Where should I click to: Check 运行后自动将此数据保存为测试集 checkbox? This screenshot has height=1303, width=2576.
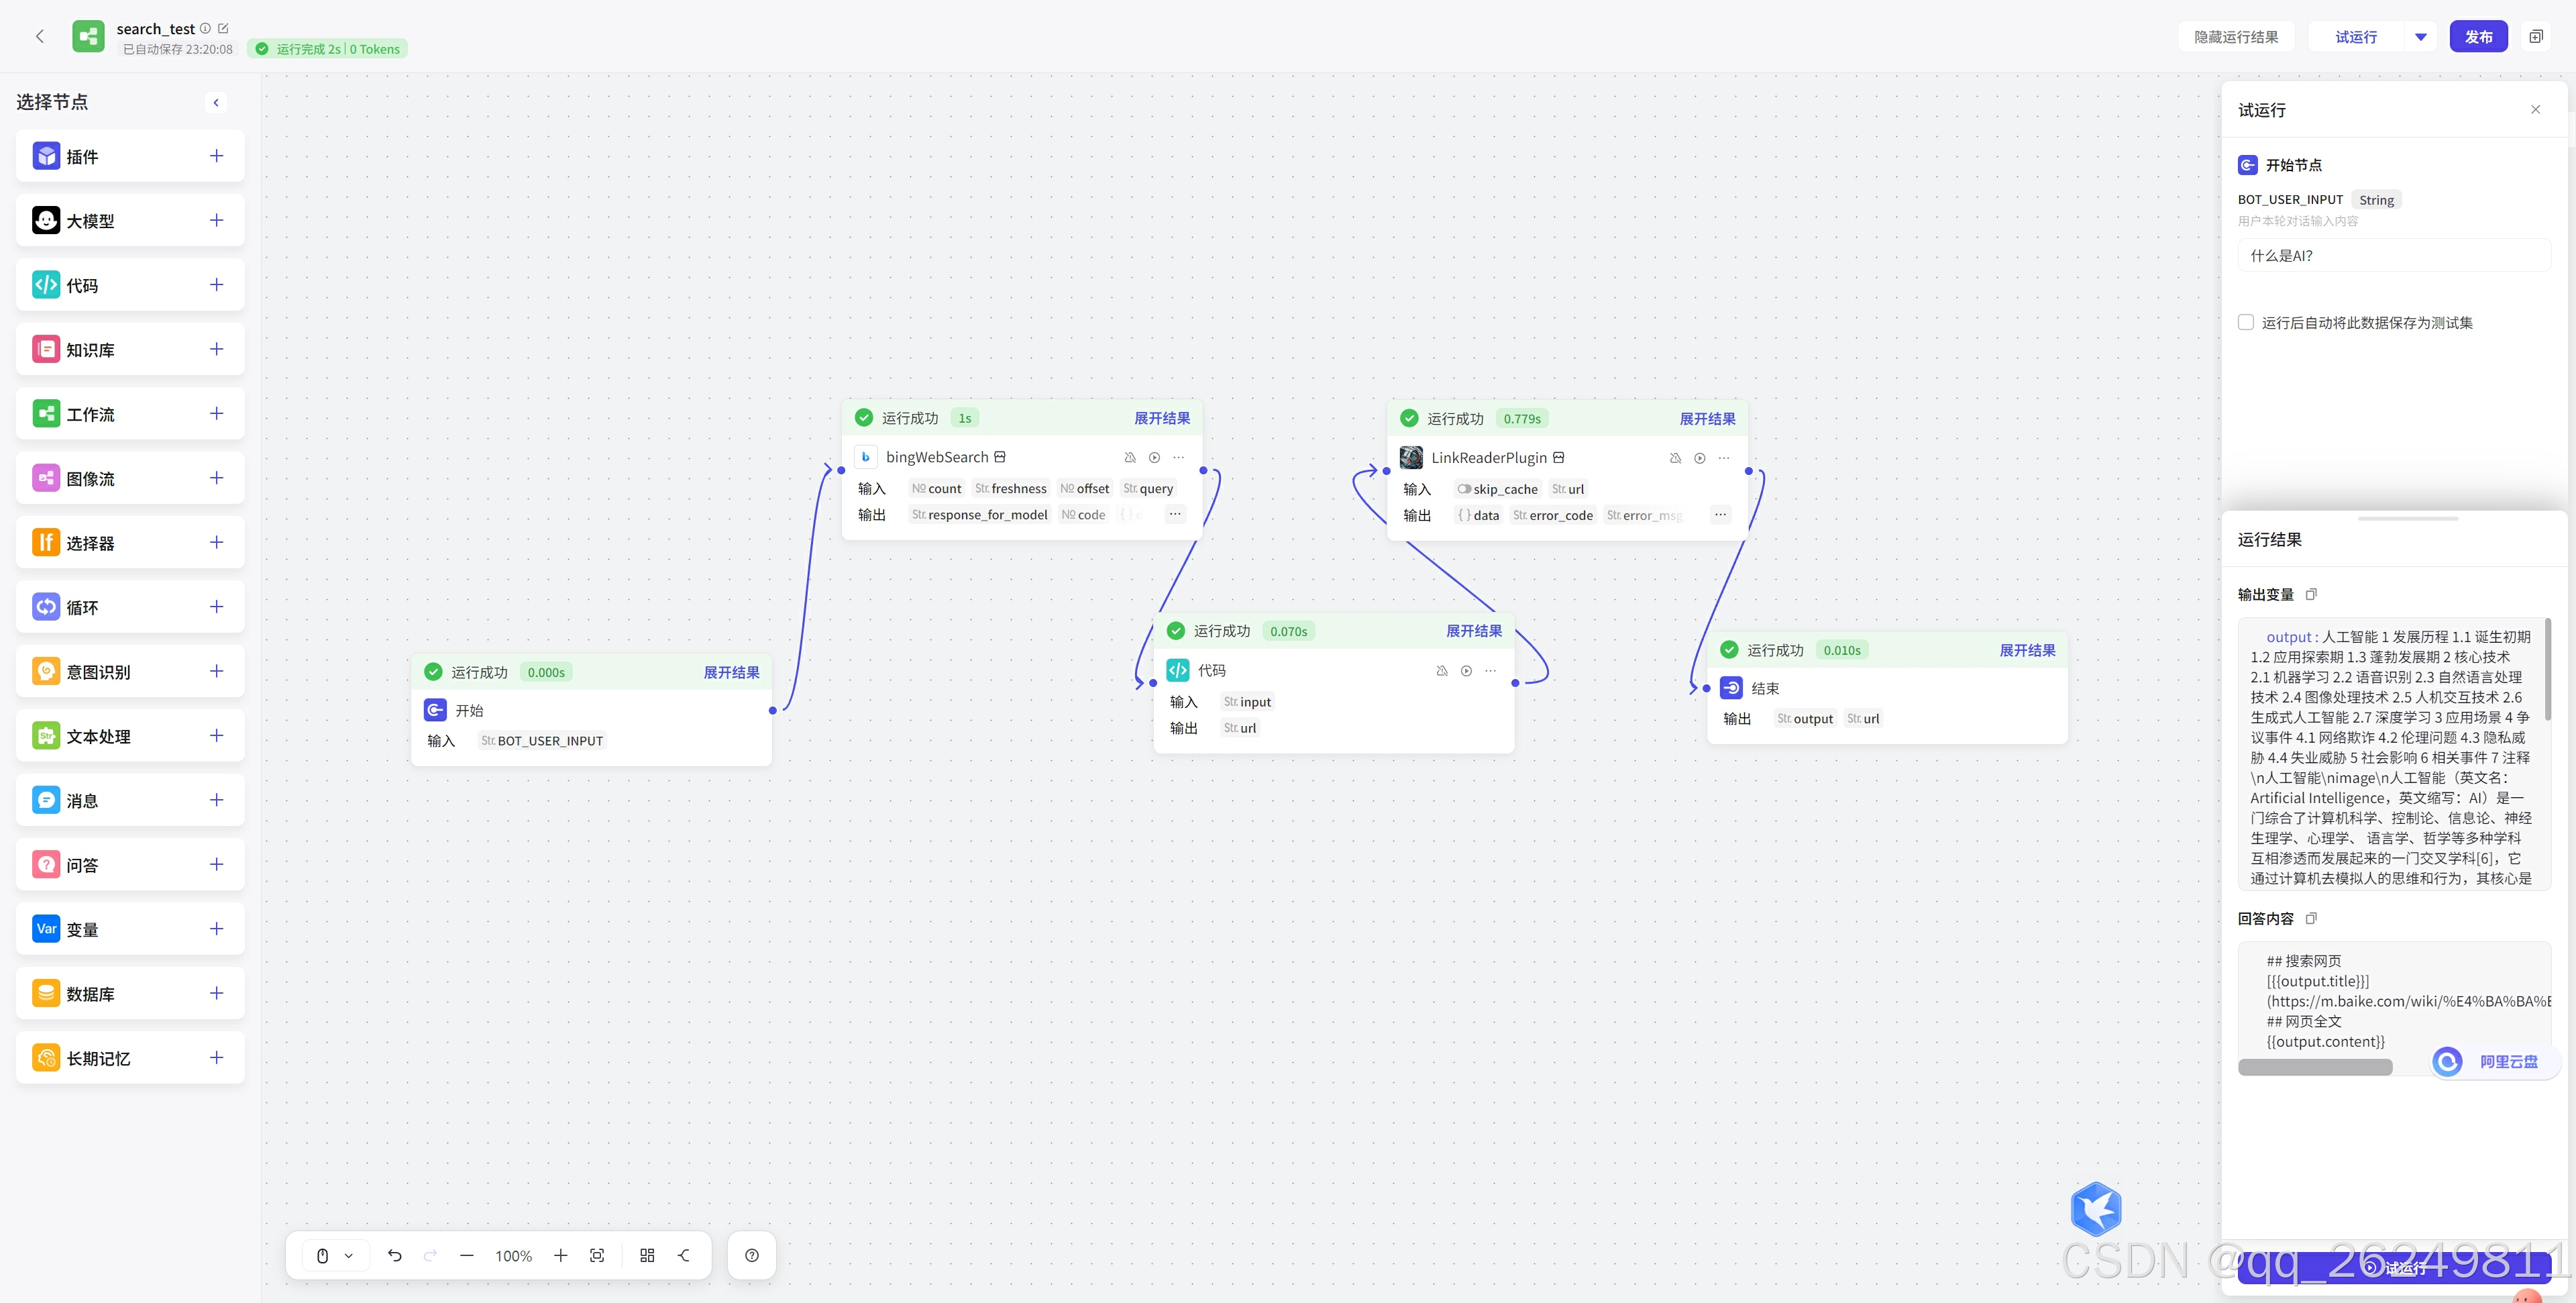click(2246, 322)
